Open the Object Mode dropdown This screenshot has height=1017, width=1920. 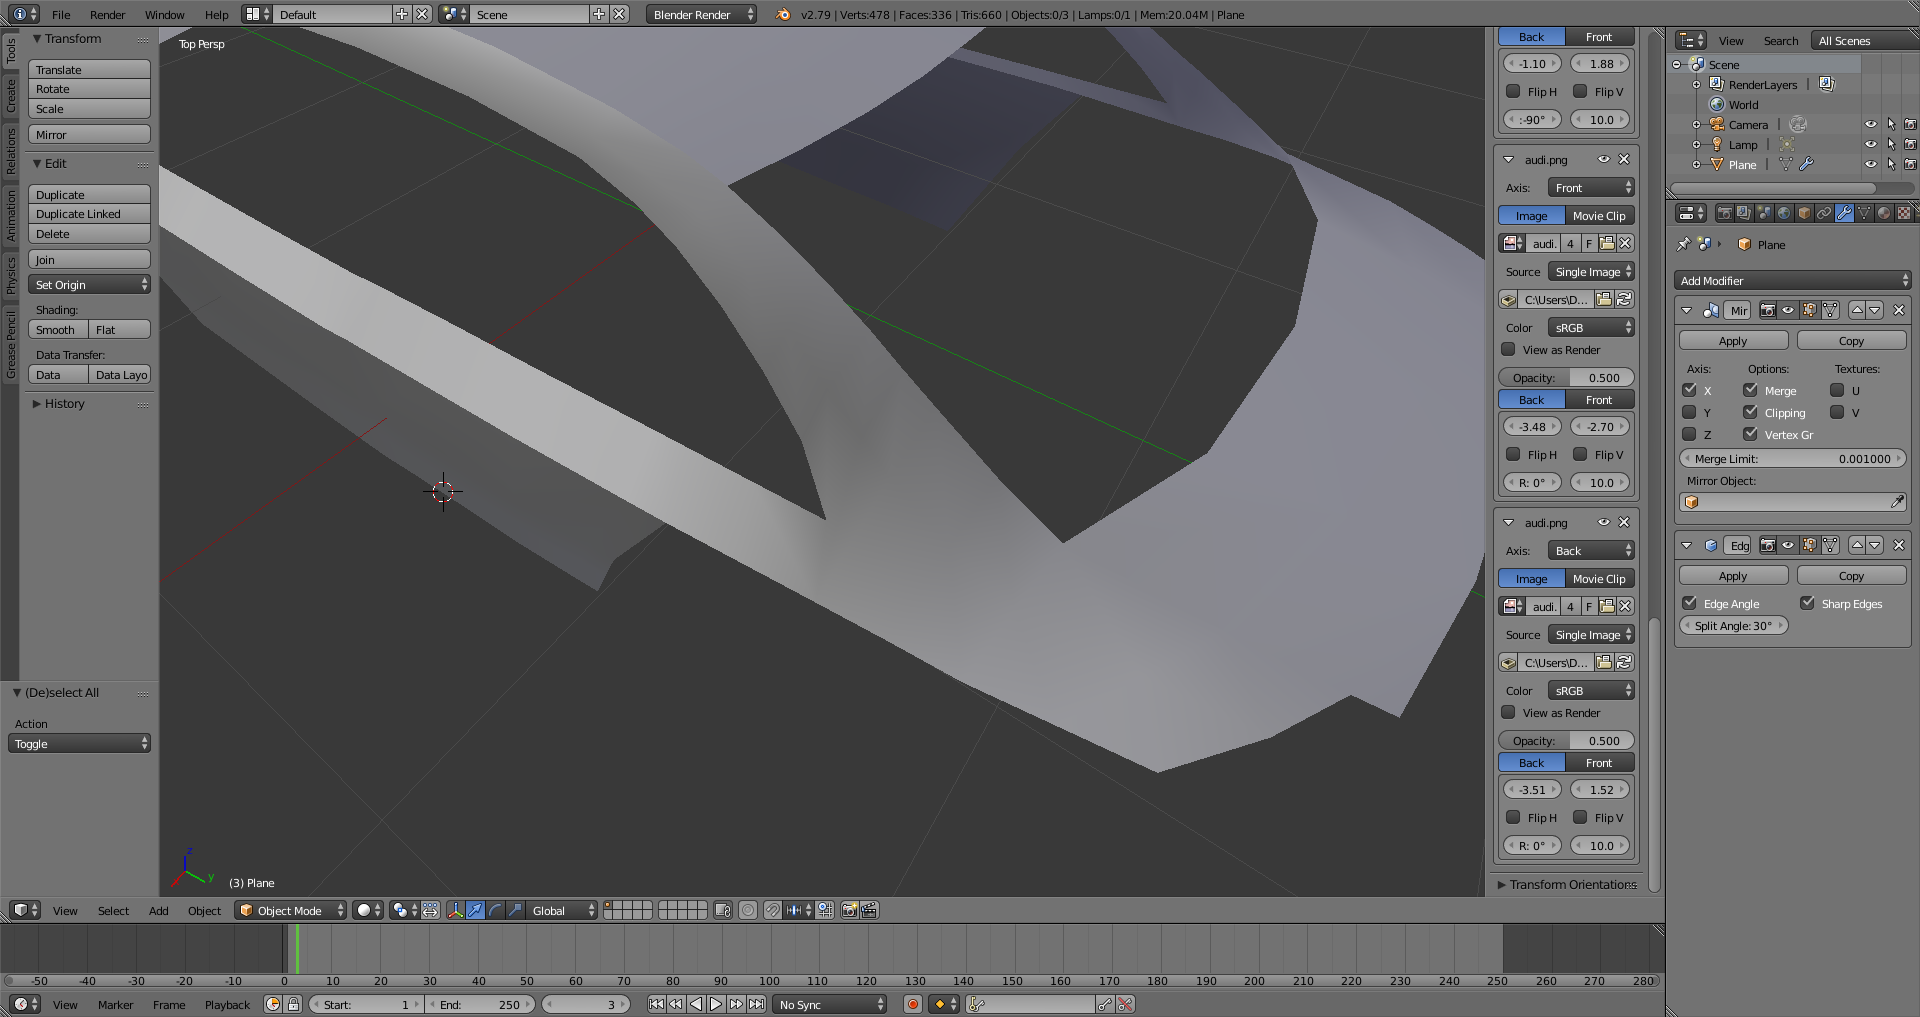290,910
